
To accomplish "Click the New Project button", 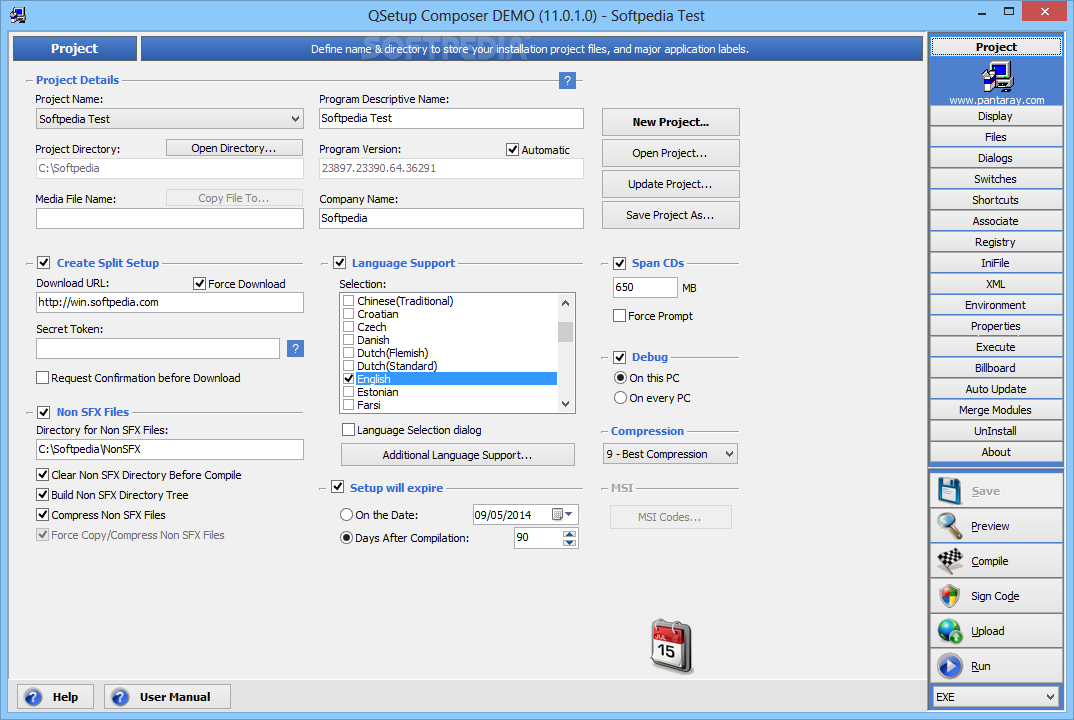I will coord(671,122).
